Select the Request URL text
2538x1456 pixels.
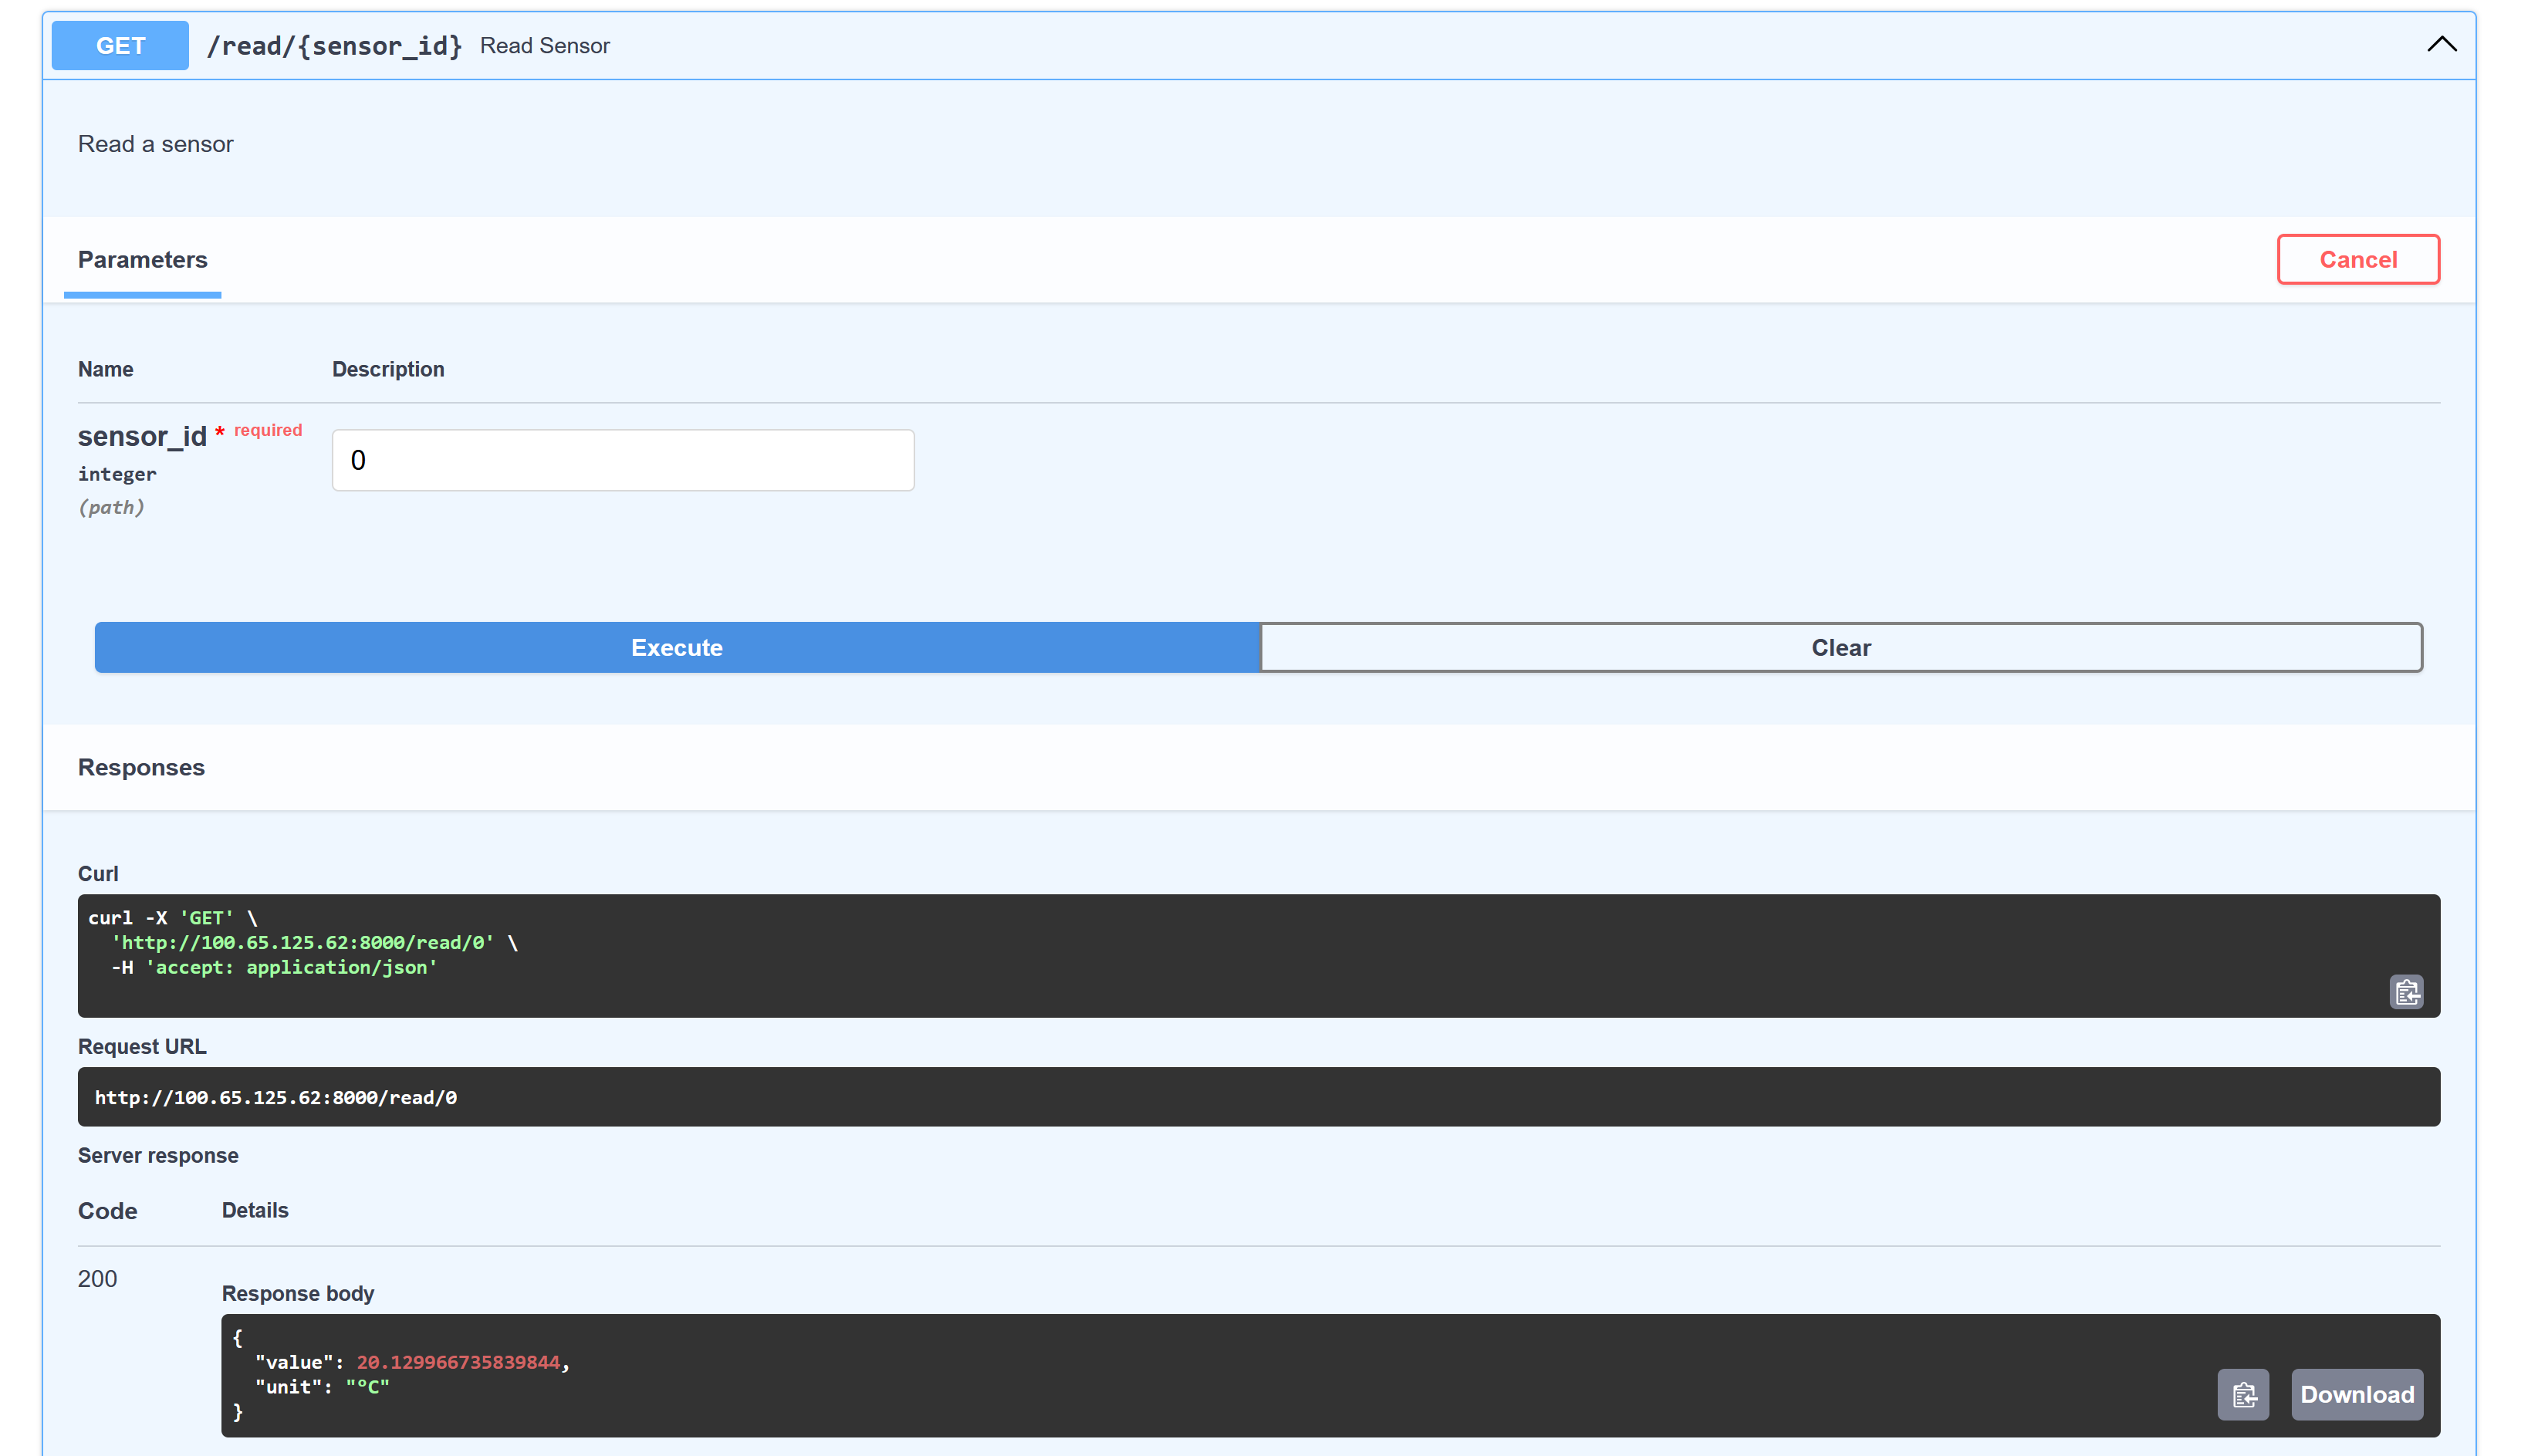point(276,1096)
